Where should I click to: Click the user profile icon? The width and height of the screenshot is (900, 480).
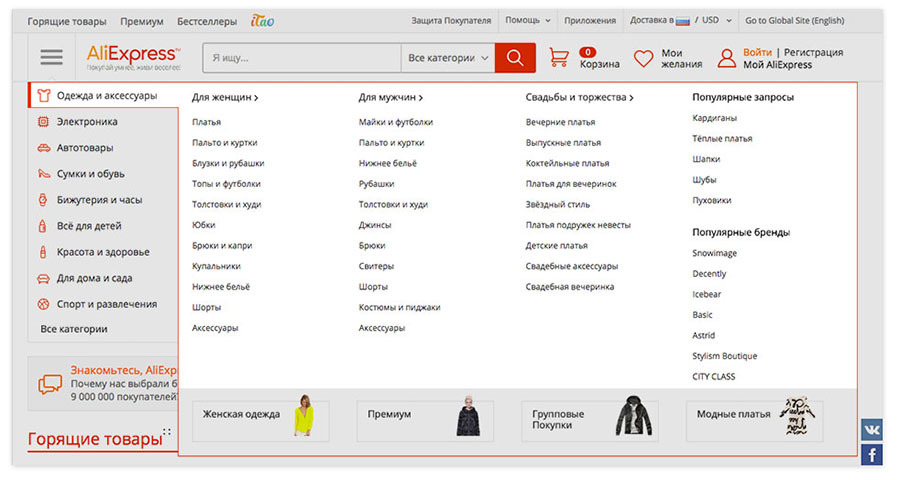pos(726,59)
